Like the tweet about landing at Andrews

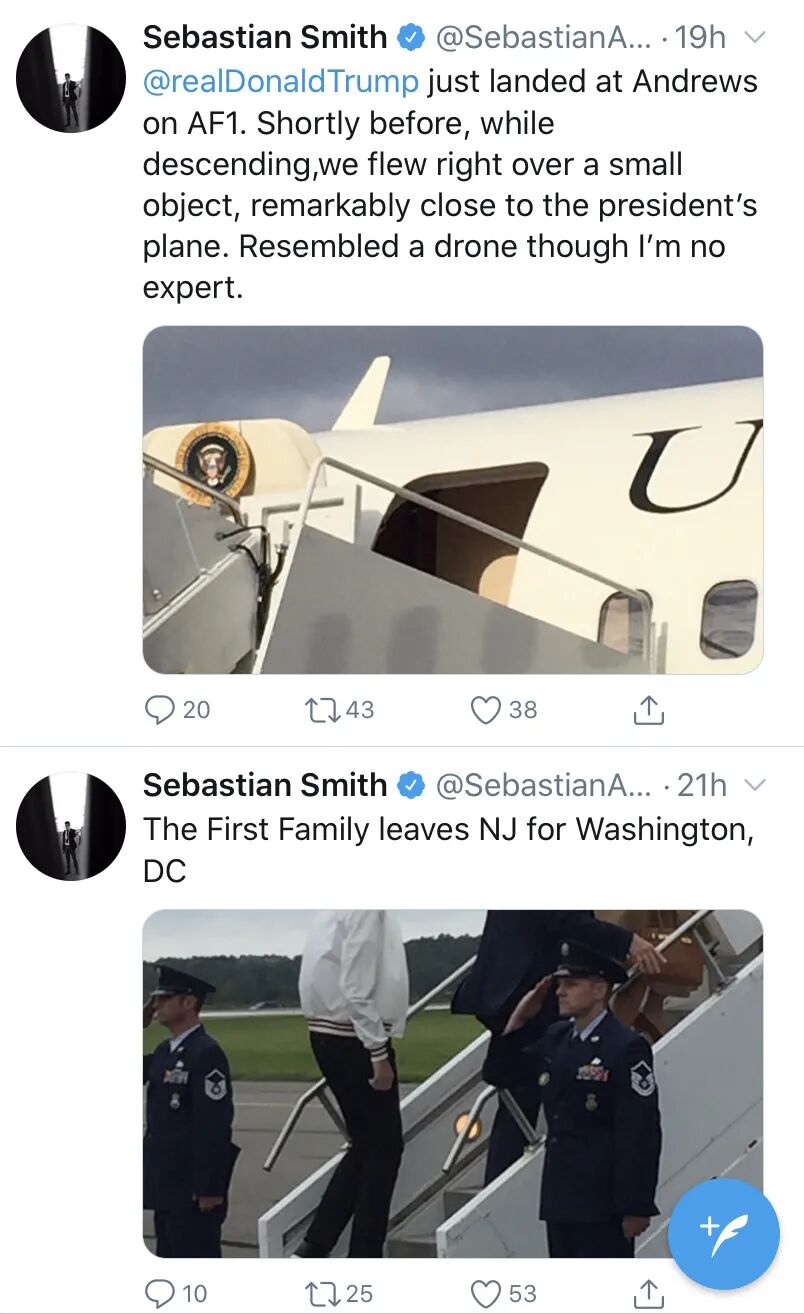point(486,709)
